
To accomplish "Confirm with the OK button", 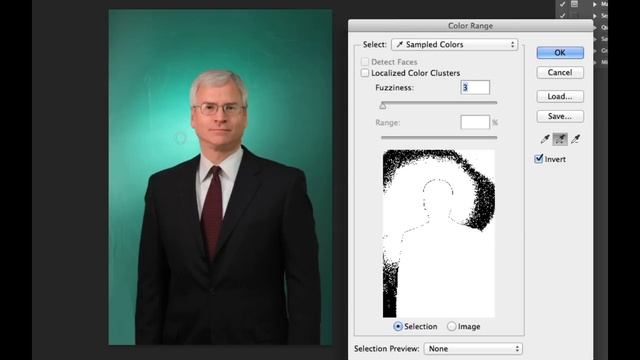I will [x=560, y=53].
